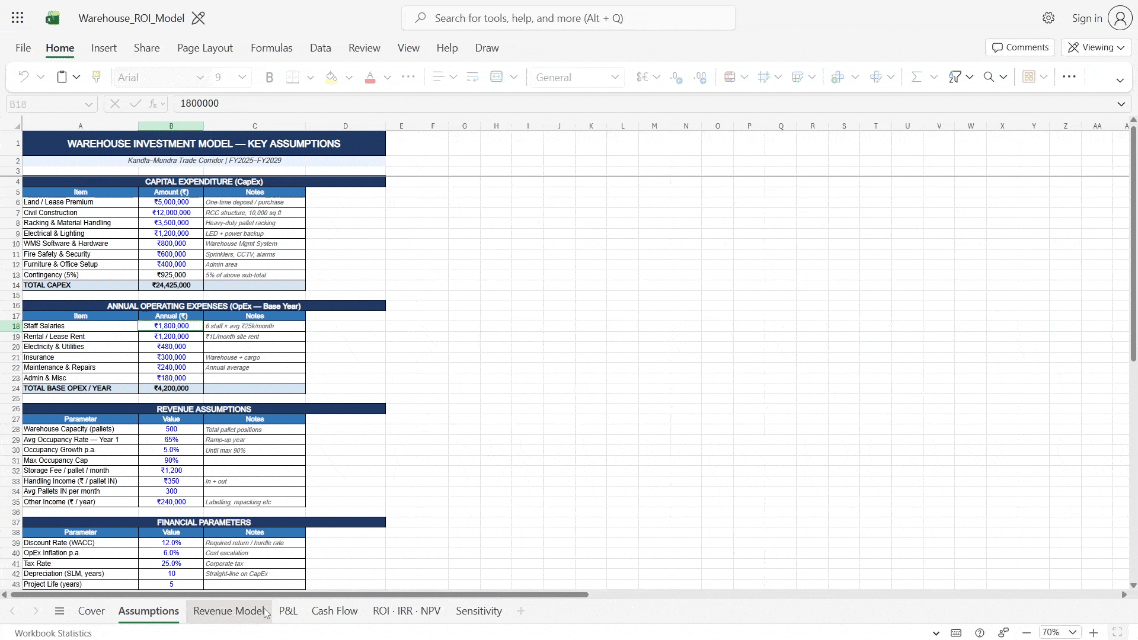Collapse the ribbon with chevron arrow
The width and height of the screenshot is (1138, 640).
(x=1120, y=81)
